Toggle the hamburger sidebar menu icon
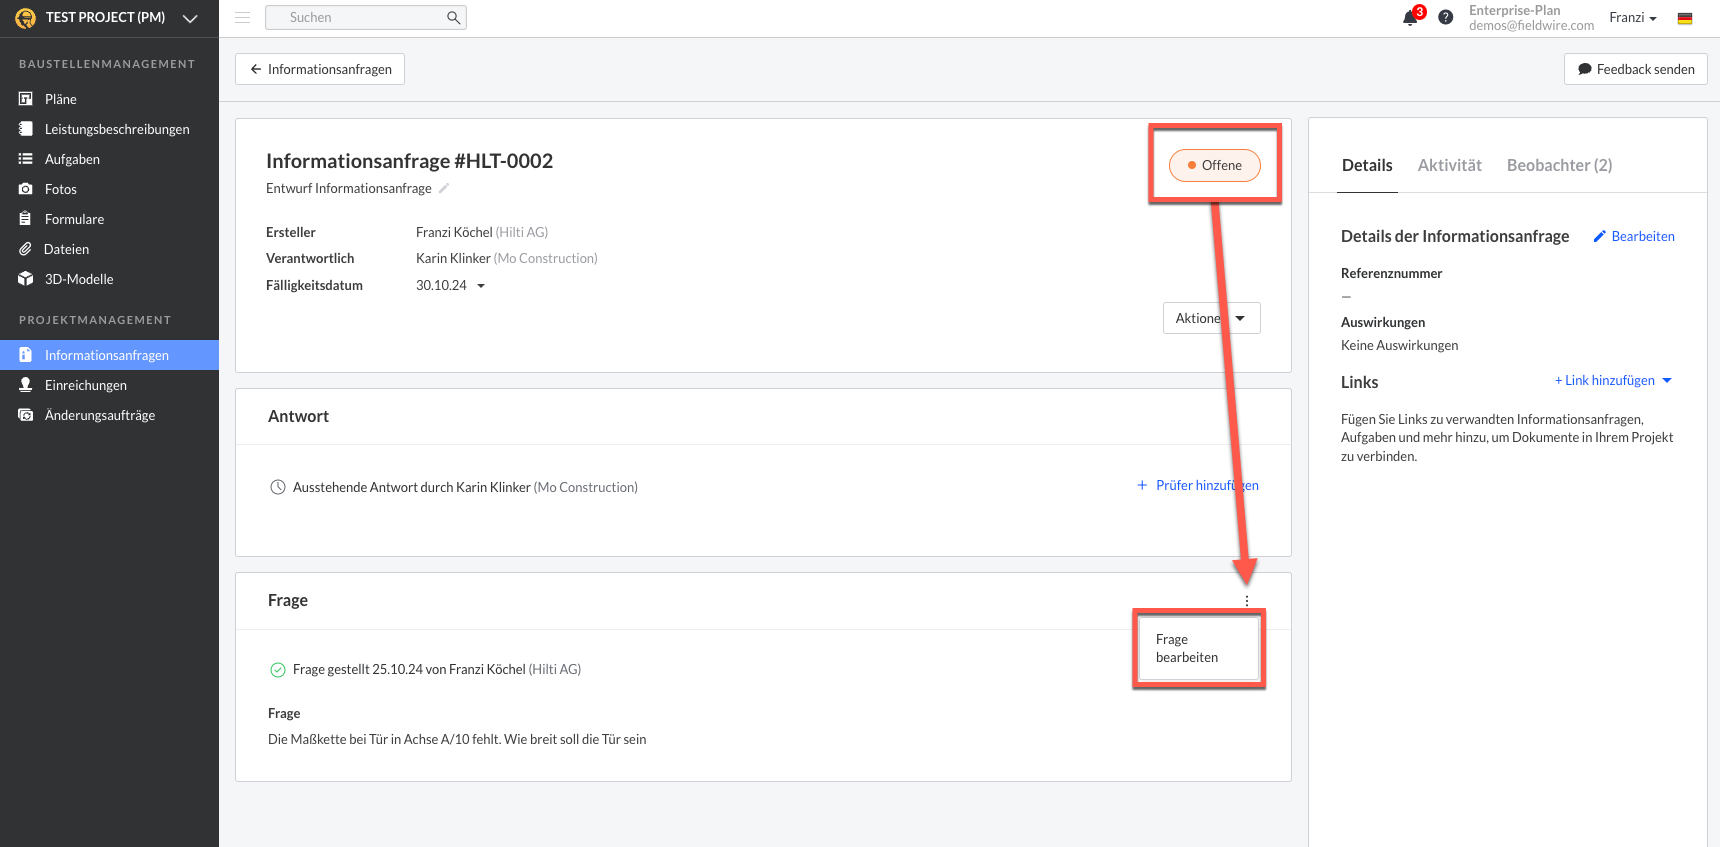The width and height of the screenshot is (1720, 847). coord(242,17)
